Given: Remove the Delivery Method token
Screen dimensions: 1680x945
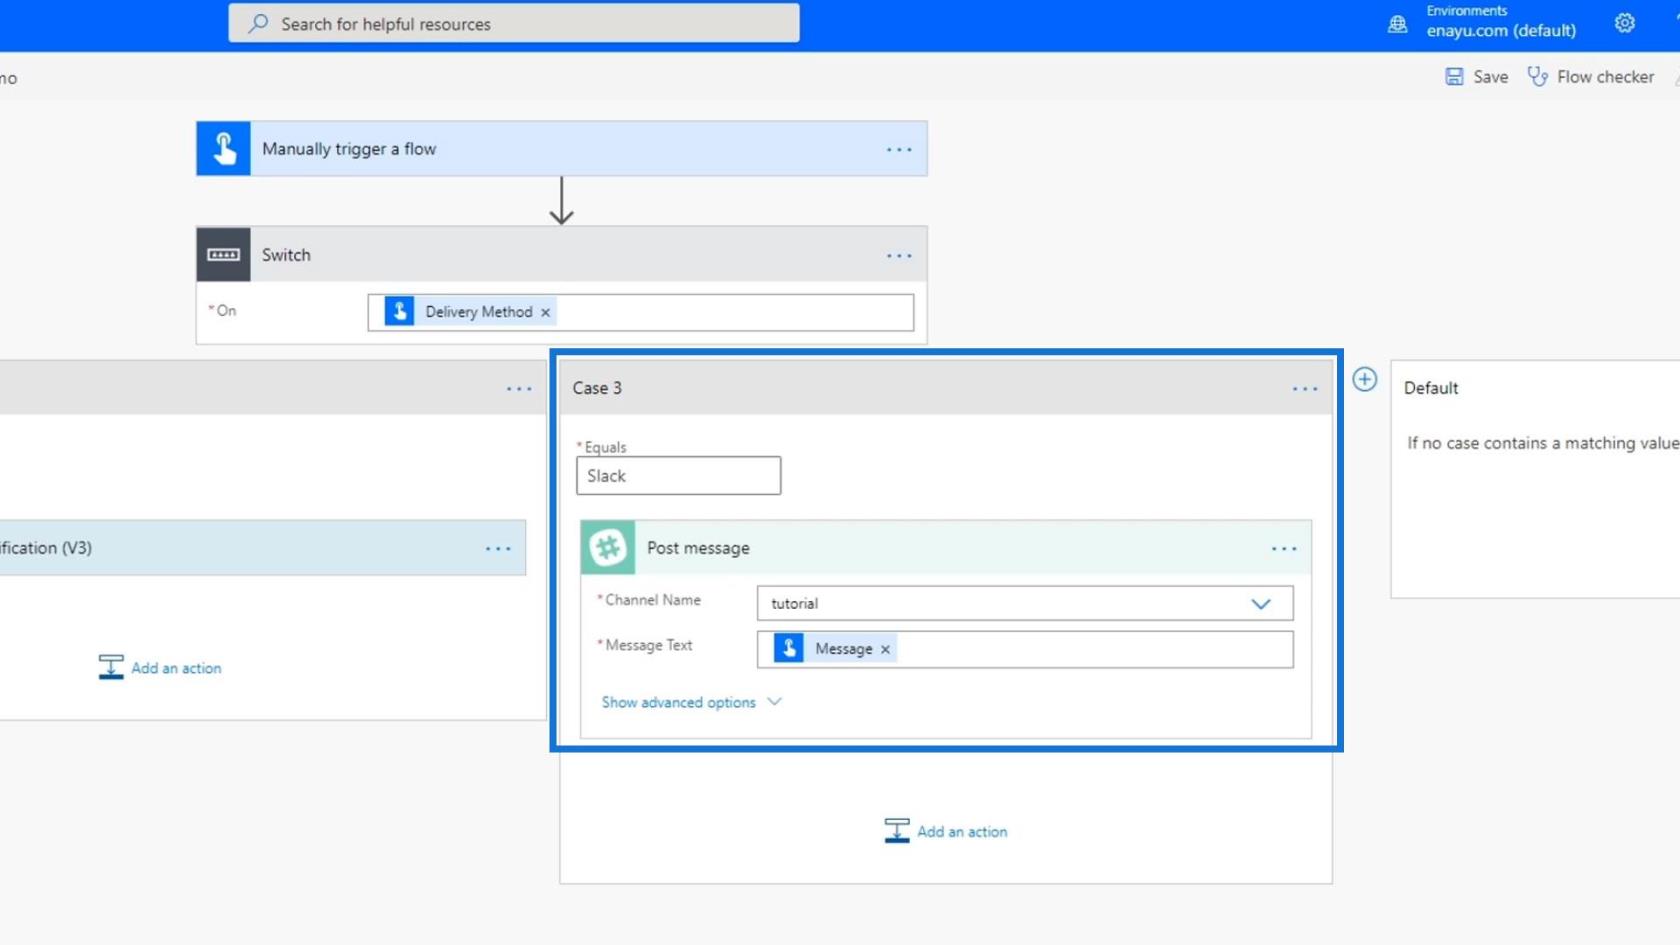Looking at the screenshot, I should [x=546, y=312].
